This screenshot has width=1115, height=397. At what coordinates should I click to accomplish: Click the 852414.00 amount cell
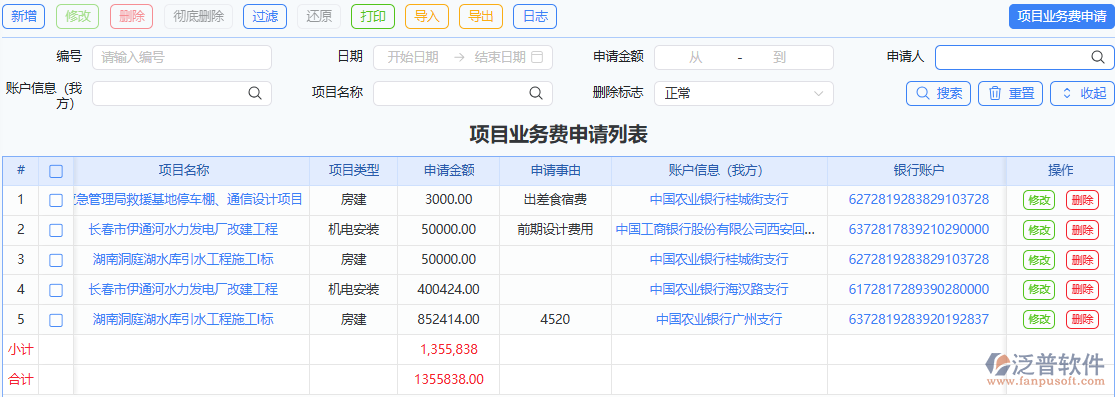click(x=449, y=319)
